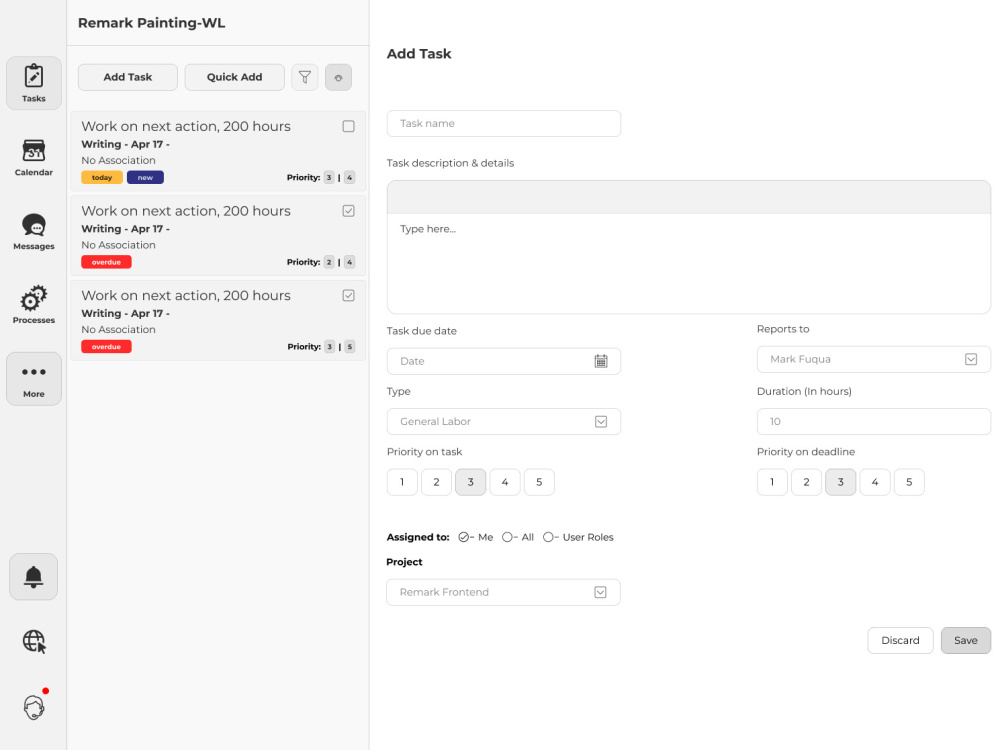Screen dimensions: 1000x750
Task: Set priority on deadline to 4
Action: click(874, 482)
